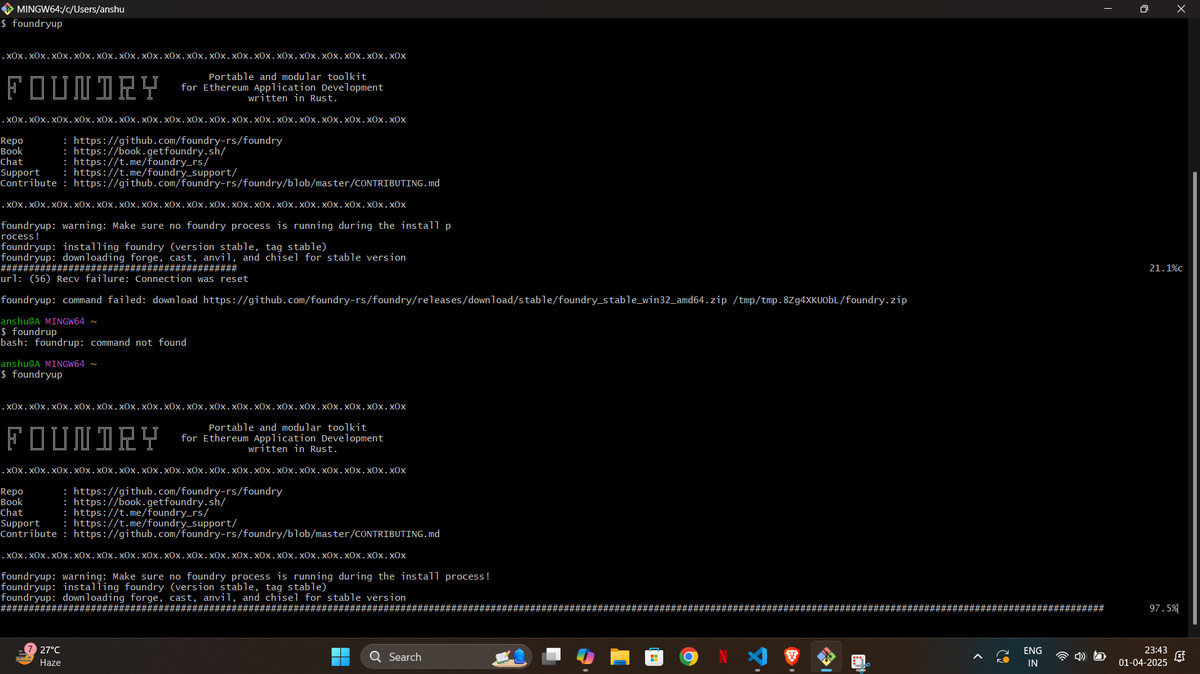Click the MINGW64 window title icon
Image resolution: width=1200 pixels, height=674 pixels.
[x=8, y=8]
